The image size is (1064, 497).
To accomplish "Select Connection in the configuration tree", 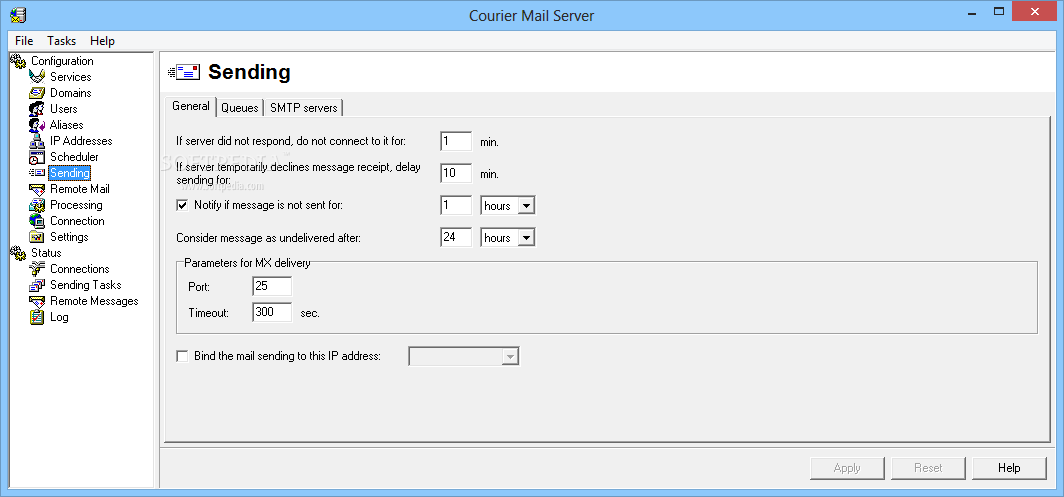I will [77, 221].
